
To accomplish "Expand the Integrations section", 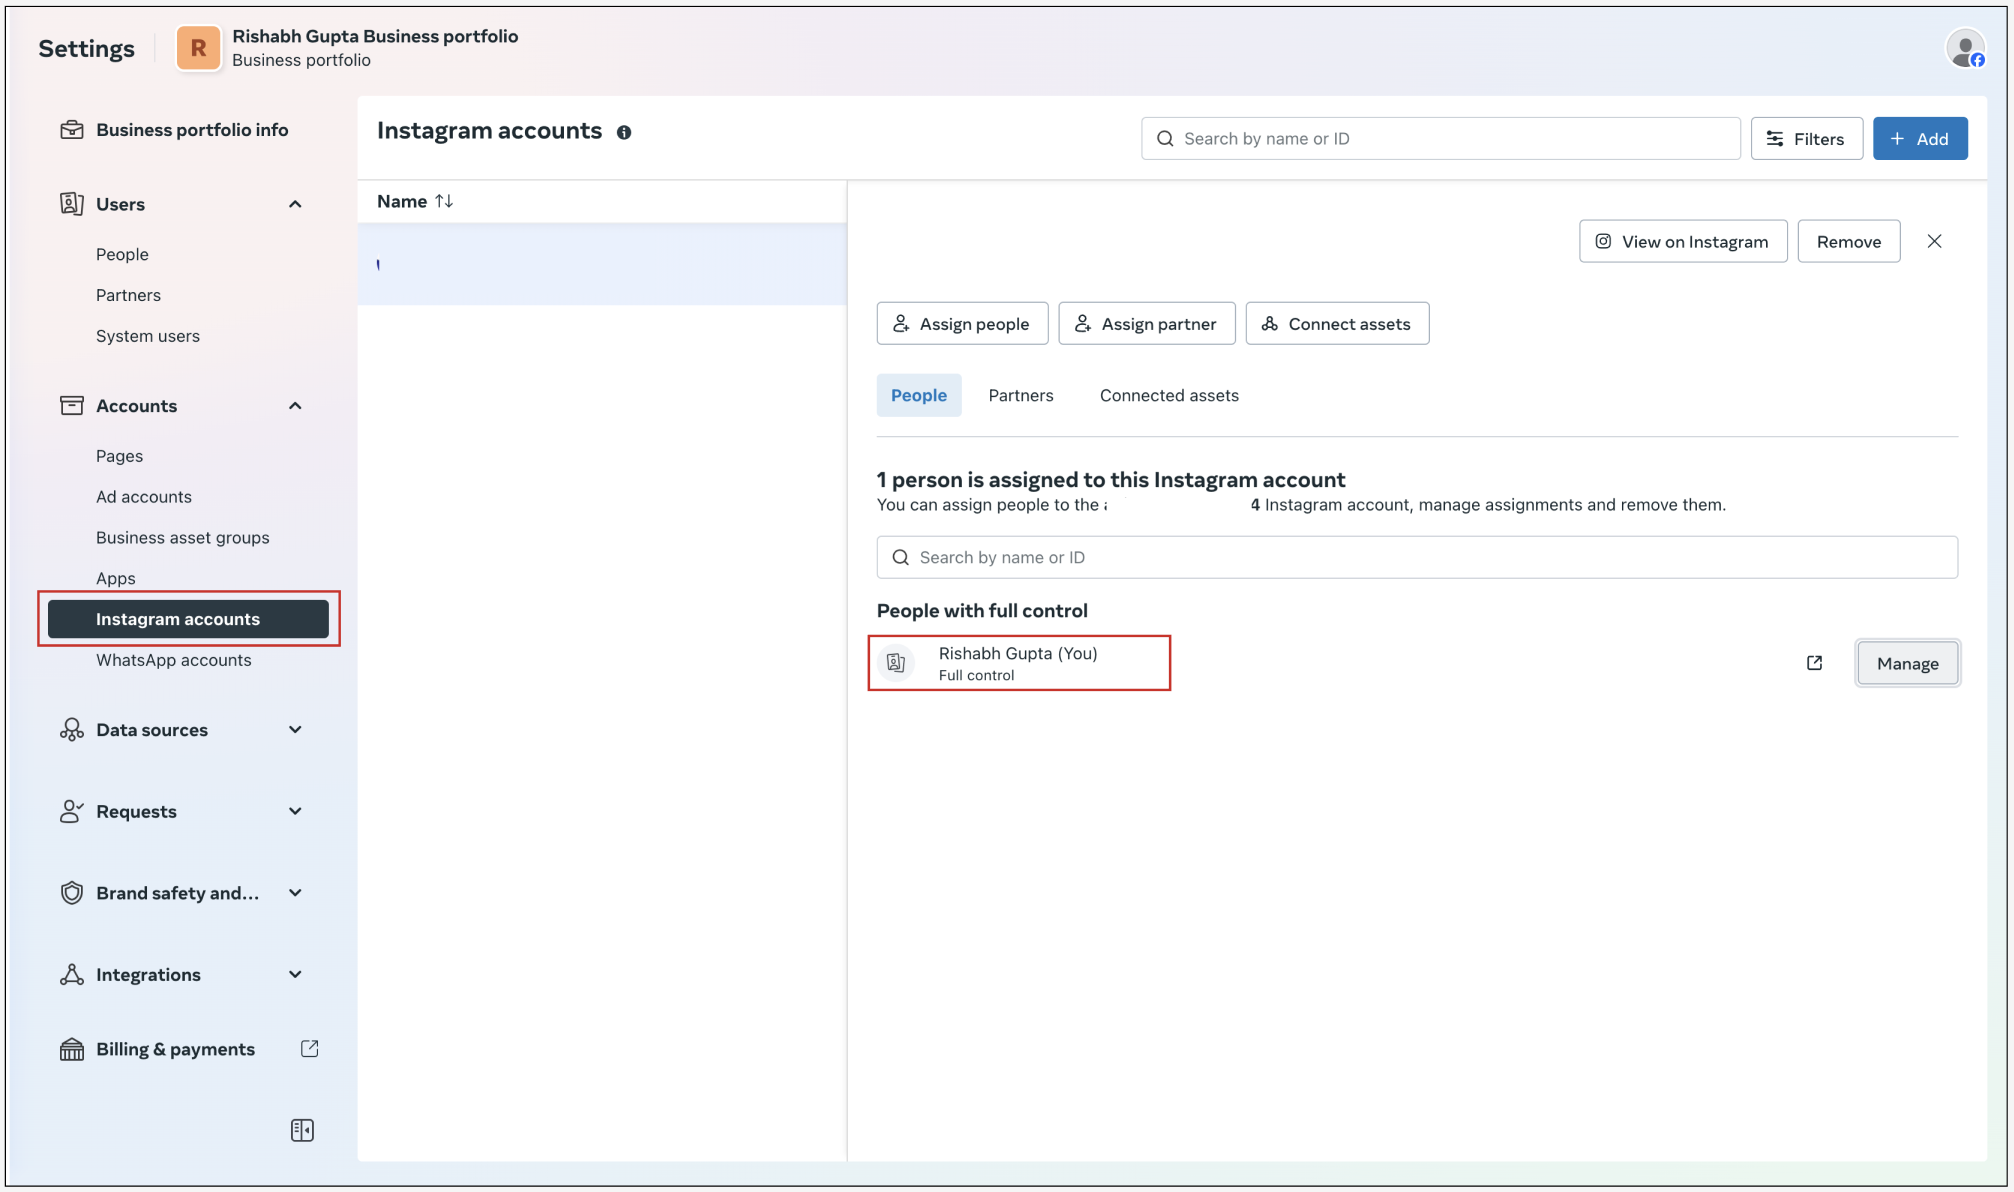I will (x=295, y=974).
